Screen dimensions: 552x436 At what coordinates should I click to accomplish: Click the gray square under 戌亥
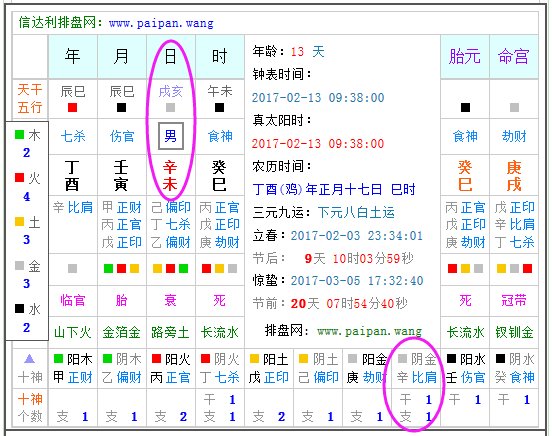click(x=170, y=107)
